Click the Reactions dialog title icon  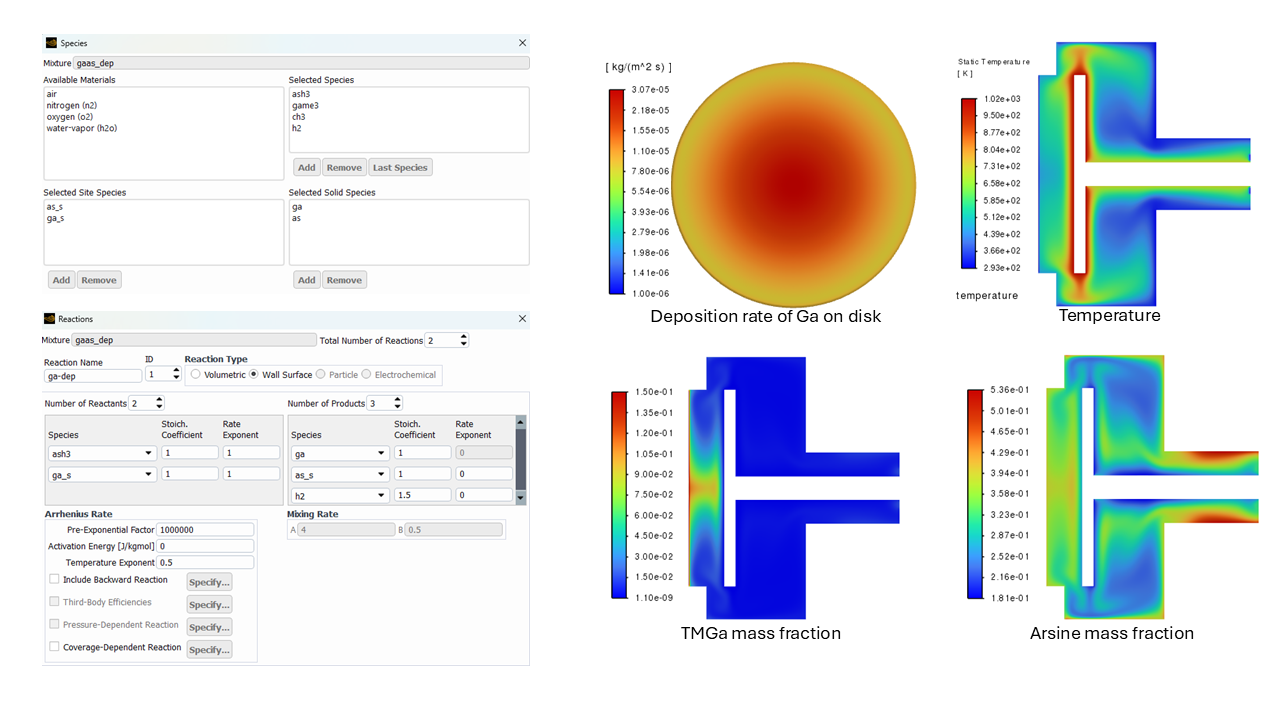point(51,319)
